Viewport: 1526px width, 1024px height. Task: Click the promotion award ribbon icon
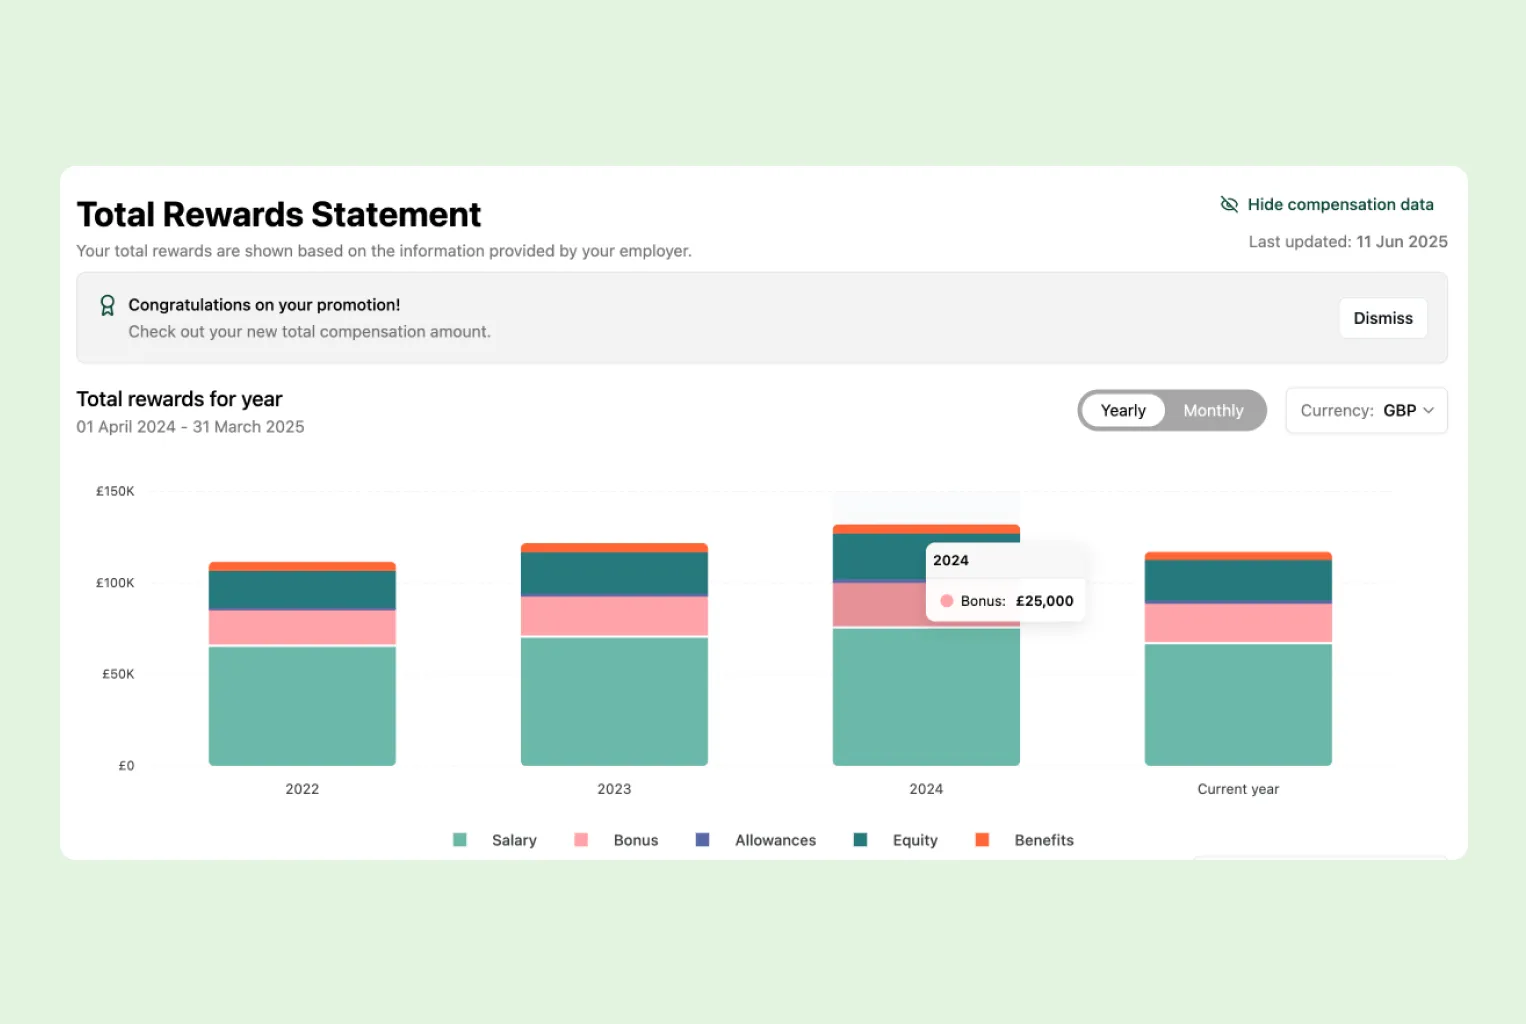click(x=108, y=305)
